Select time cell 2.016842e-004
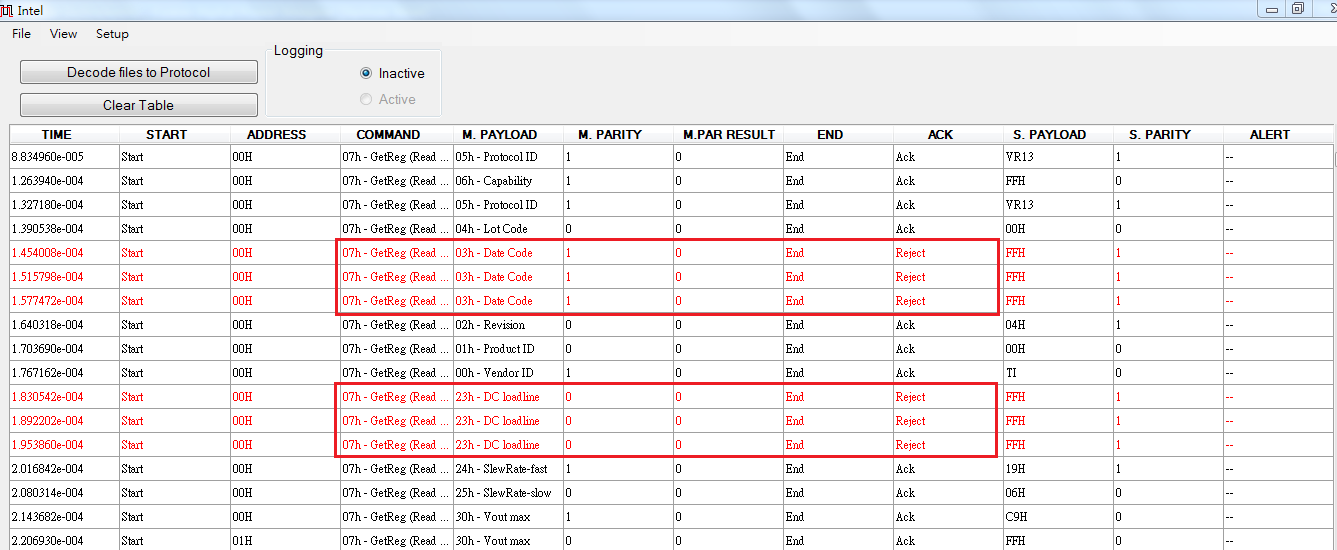This screenshot has width=1337, height=550. 65,469
